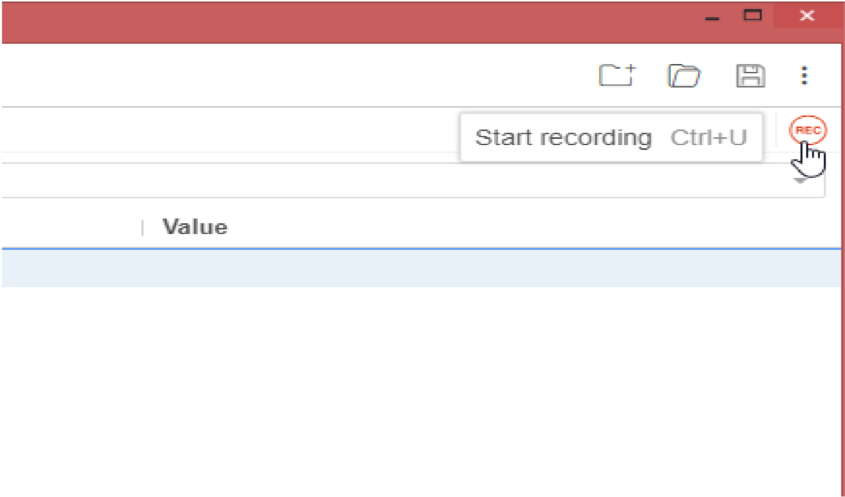Click the Ctrl+U shortcut label in tooltip

709,137
